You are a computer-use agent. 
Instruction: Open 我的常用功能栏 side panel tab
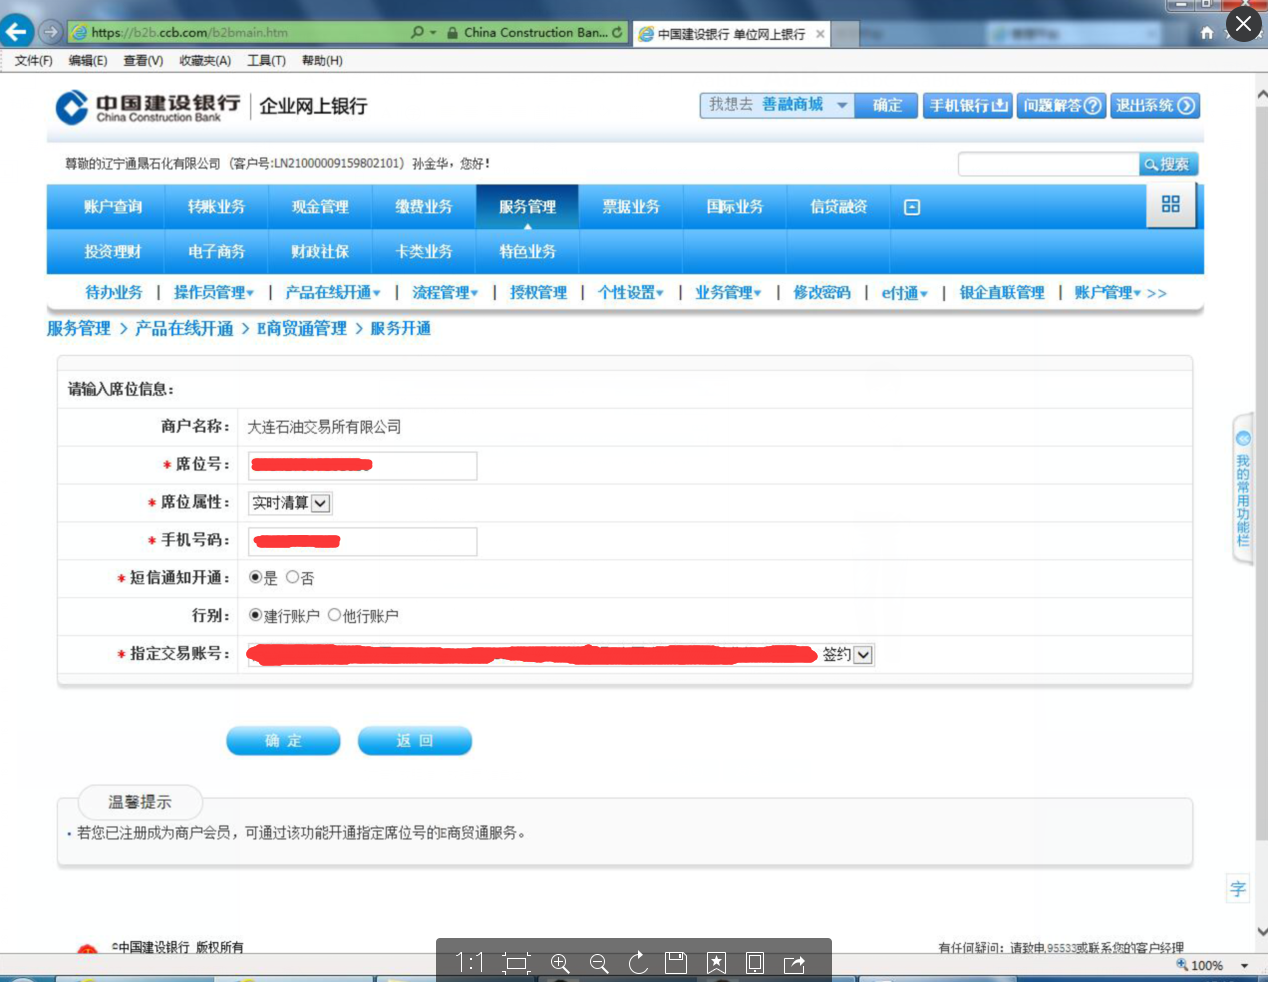tap(1243, 489)
